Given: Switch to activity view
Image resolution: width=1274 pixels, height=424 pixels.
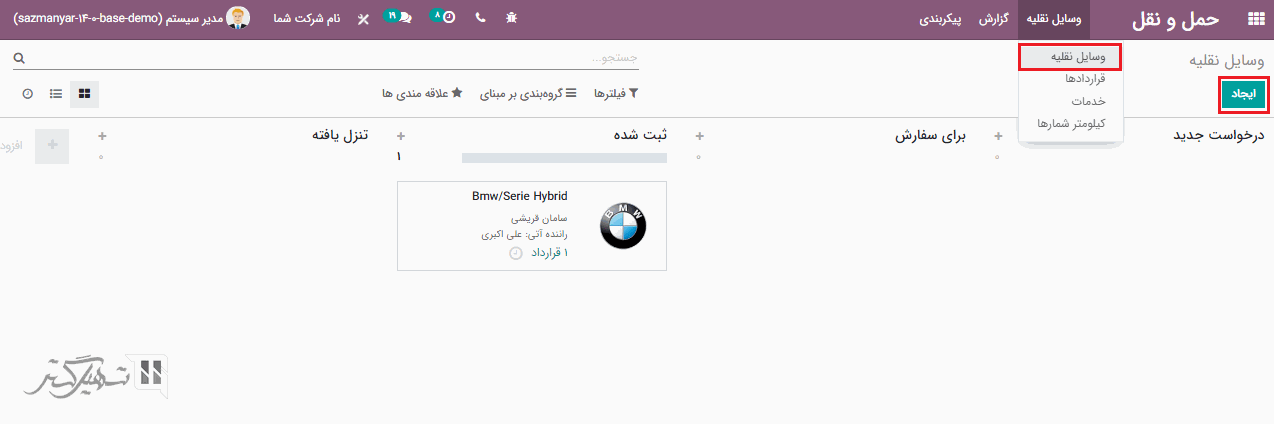Looking at the screenshot, I should [x=27, y=93].
